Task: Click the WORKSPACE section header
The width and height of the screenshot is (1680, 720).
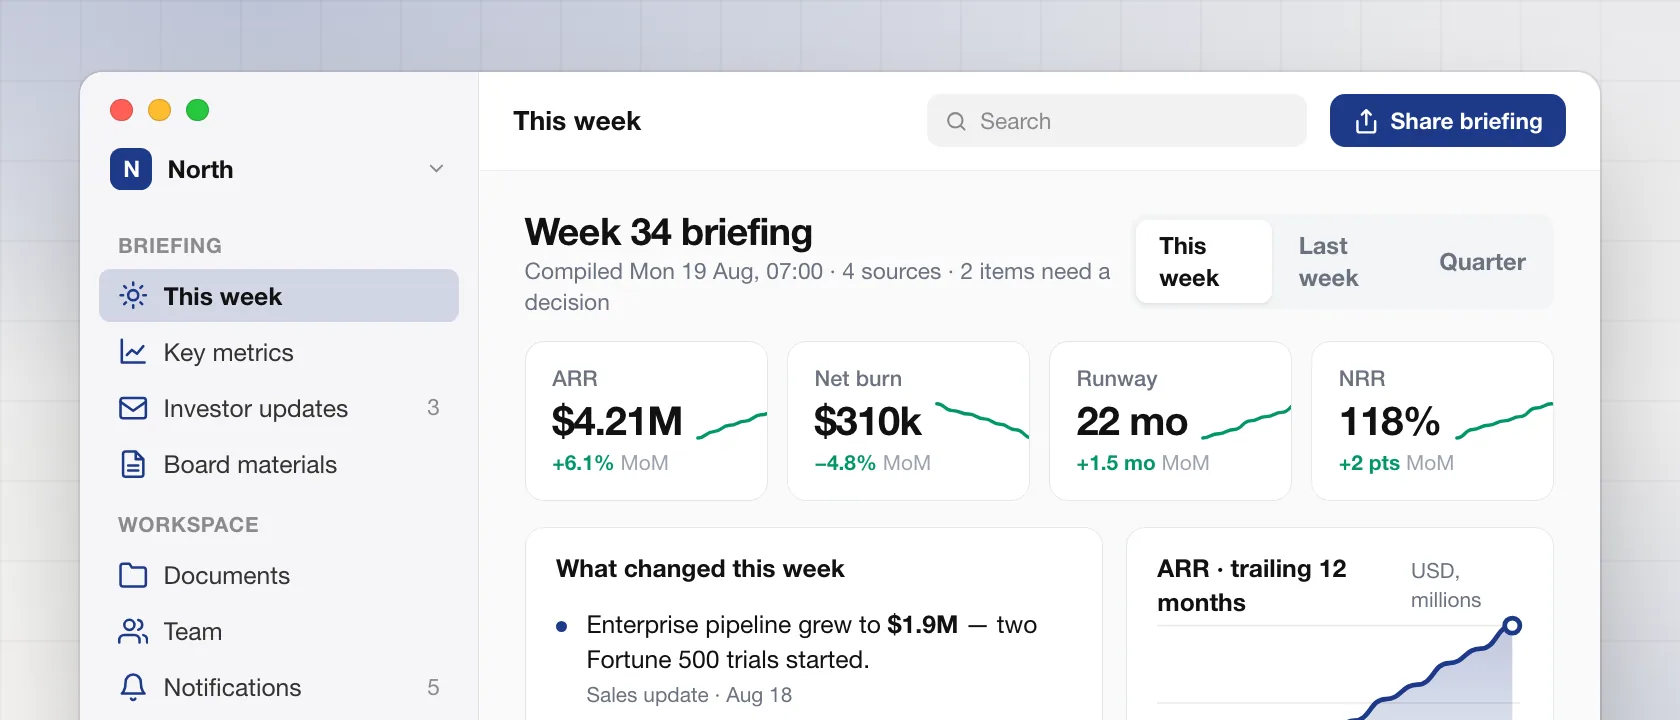Action: [x=188, y=525]
